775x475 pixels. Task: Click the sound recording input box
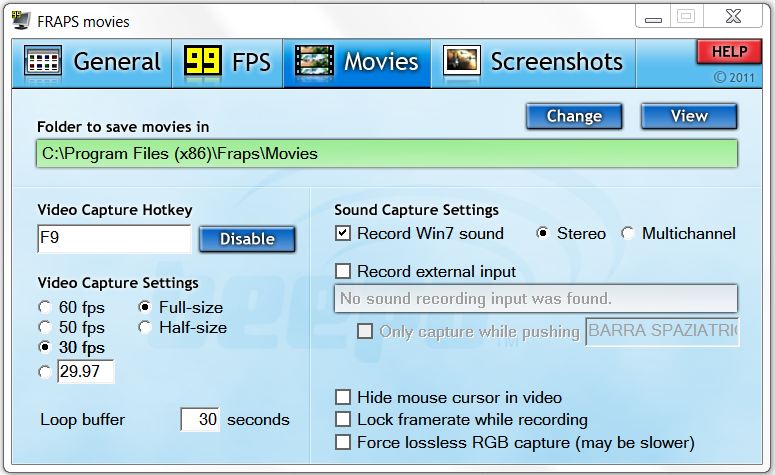click(536, 299)
